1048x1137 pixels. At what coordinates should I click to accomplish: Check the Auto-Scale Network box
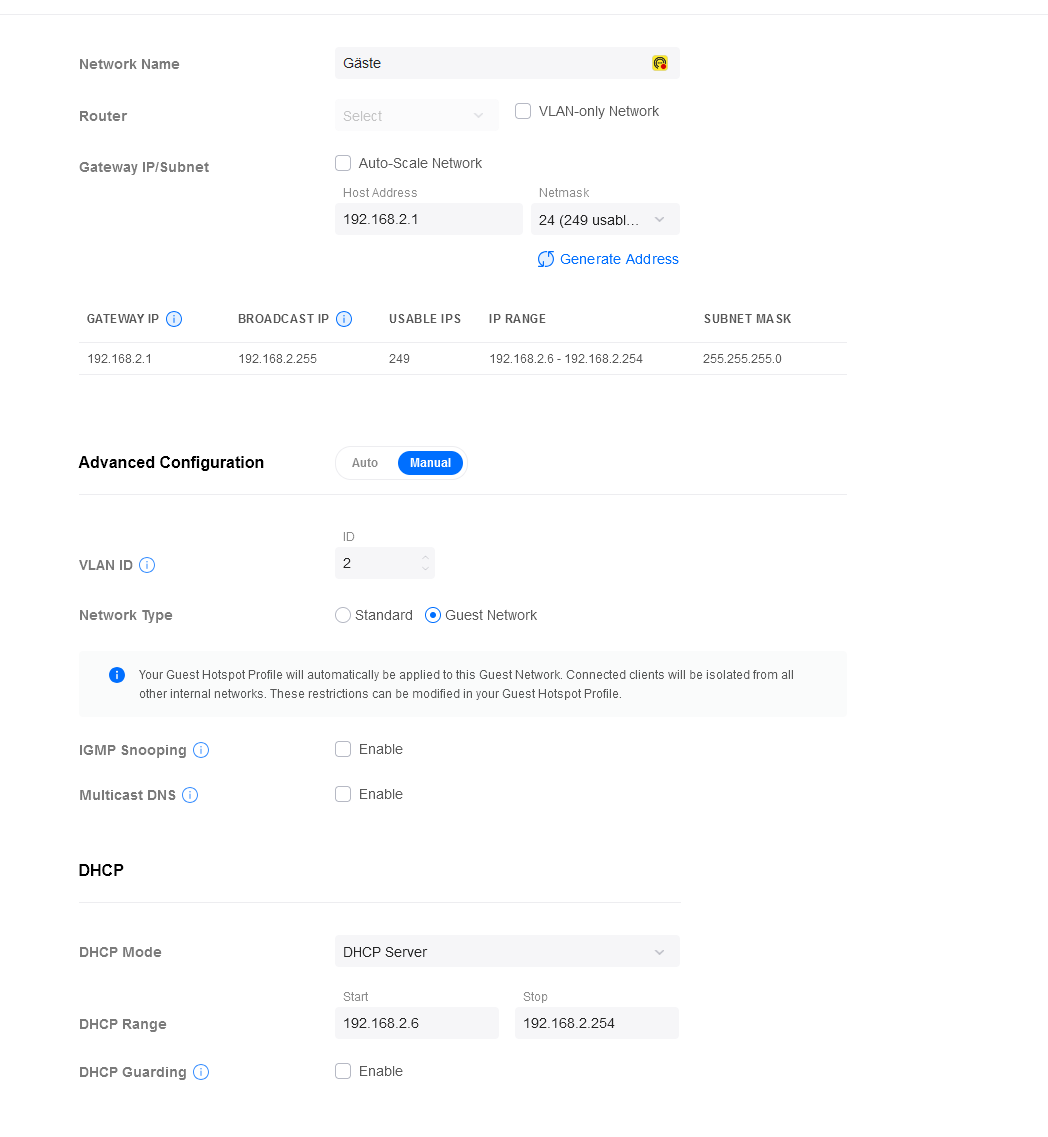343,163
